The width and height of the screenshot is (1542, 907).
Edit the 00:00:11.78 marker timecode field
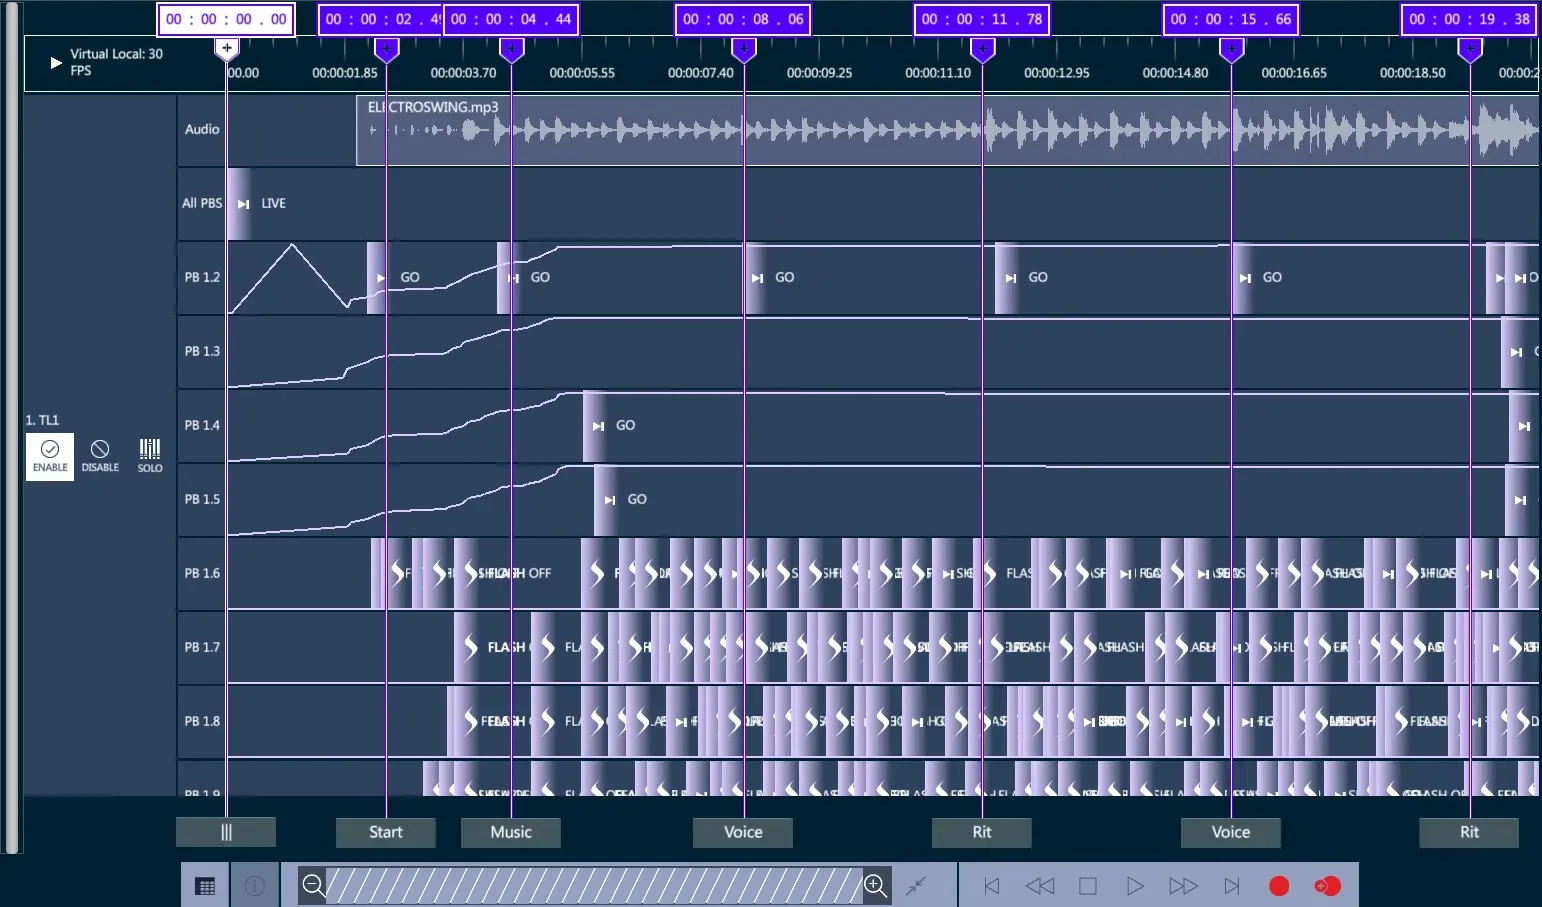coord(982,19)
